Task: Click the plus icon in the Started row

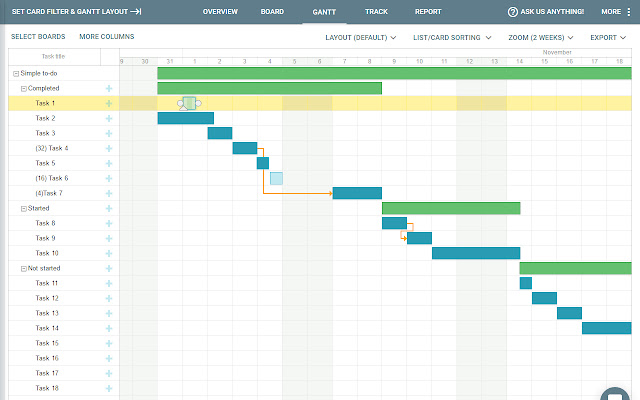Action: [x=109, y=209]
